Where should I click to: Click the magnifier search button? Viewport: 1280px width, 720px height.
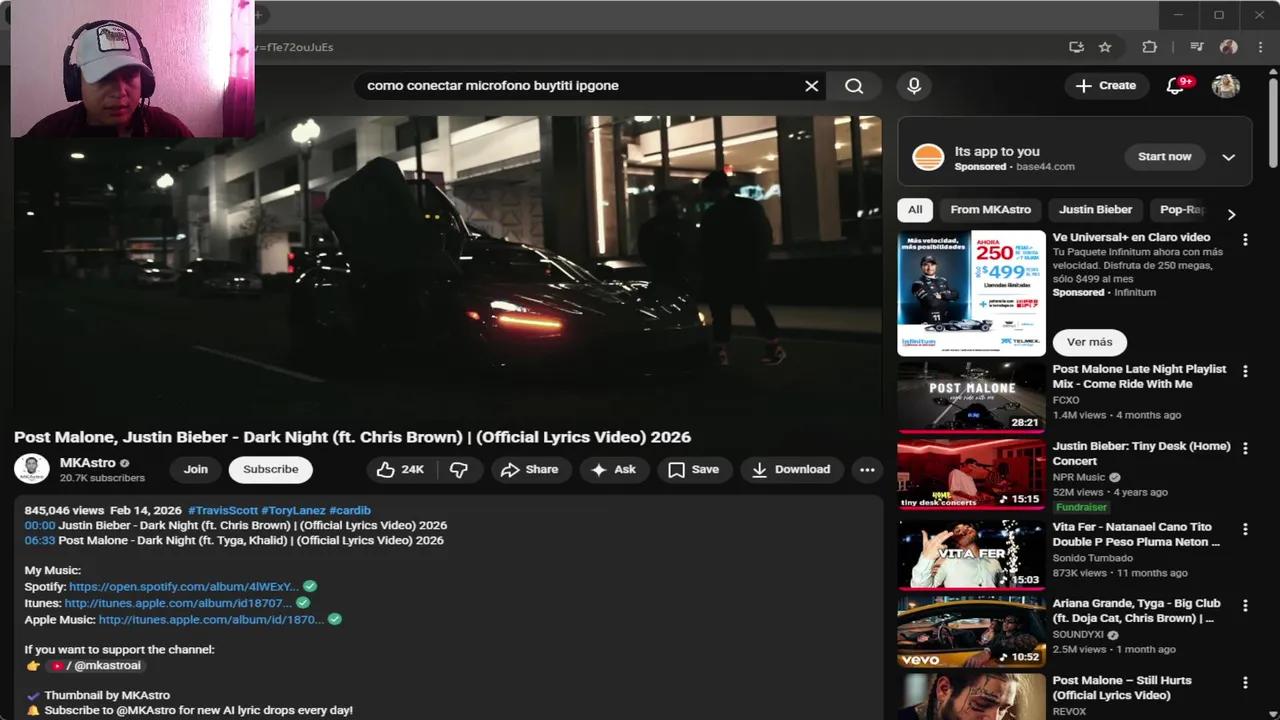tap(854, 86)
